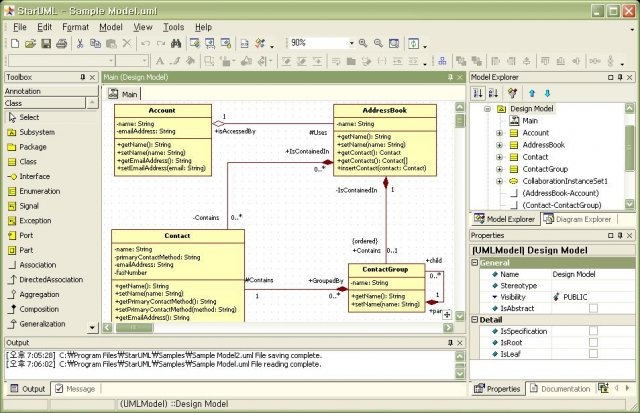Check the IsLeaf checkbox
Image resolution: width=640 pixels, height=413 pixels.
[x=593, y=354]
